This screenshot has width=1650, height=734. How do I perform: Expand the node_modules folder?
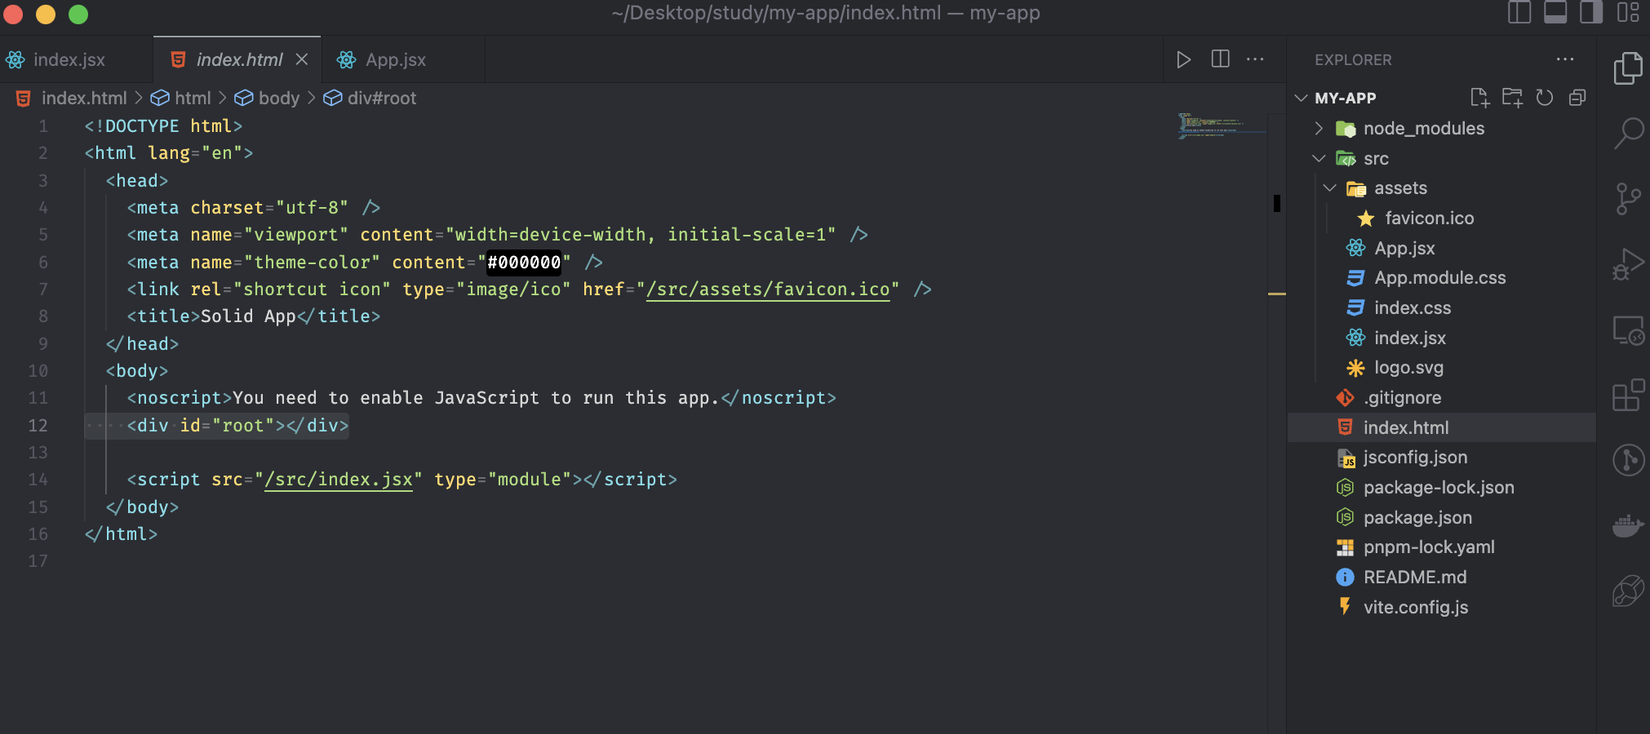pyautogui.click(x=1320, y=128)
